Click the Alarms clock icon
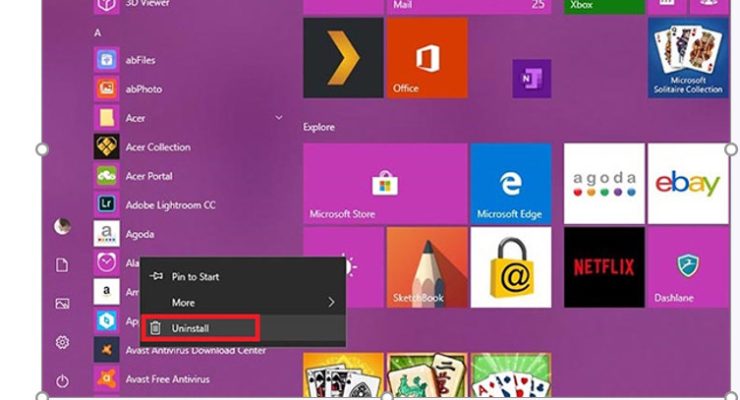This screenshot has height=400, width=740. [x=107, y=263]
